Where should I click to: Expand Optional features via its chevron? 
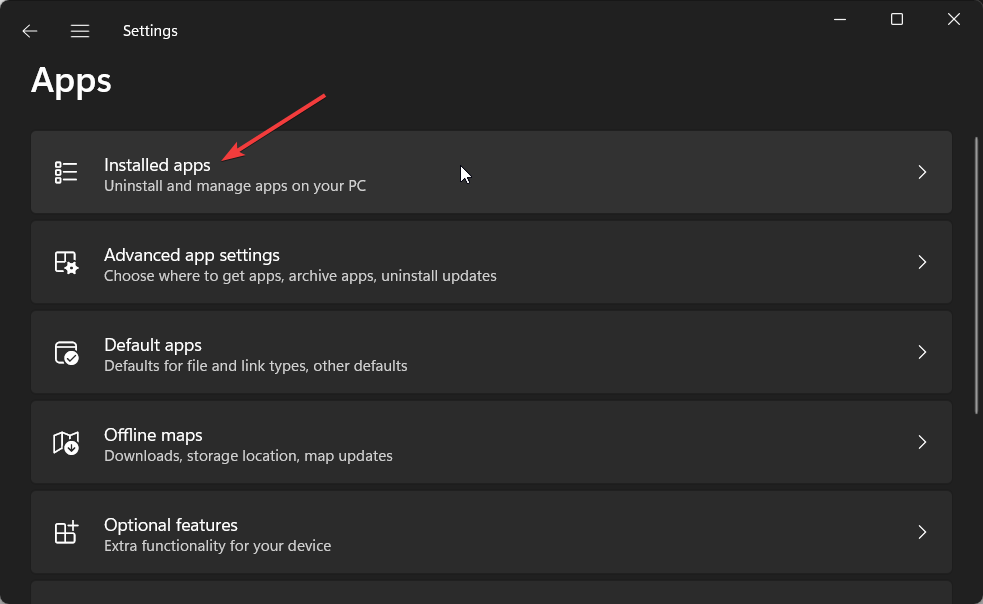tap(922, 532)
